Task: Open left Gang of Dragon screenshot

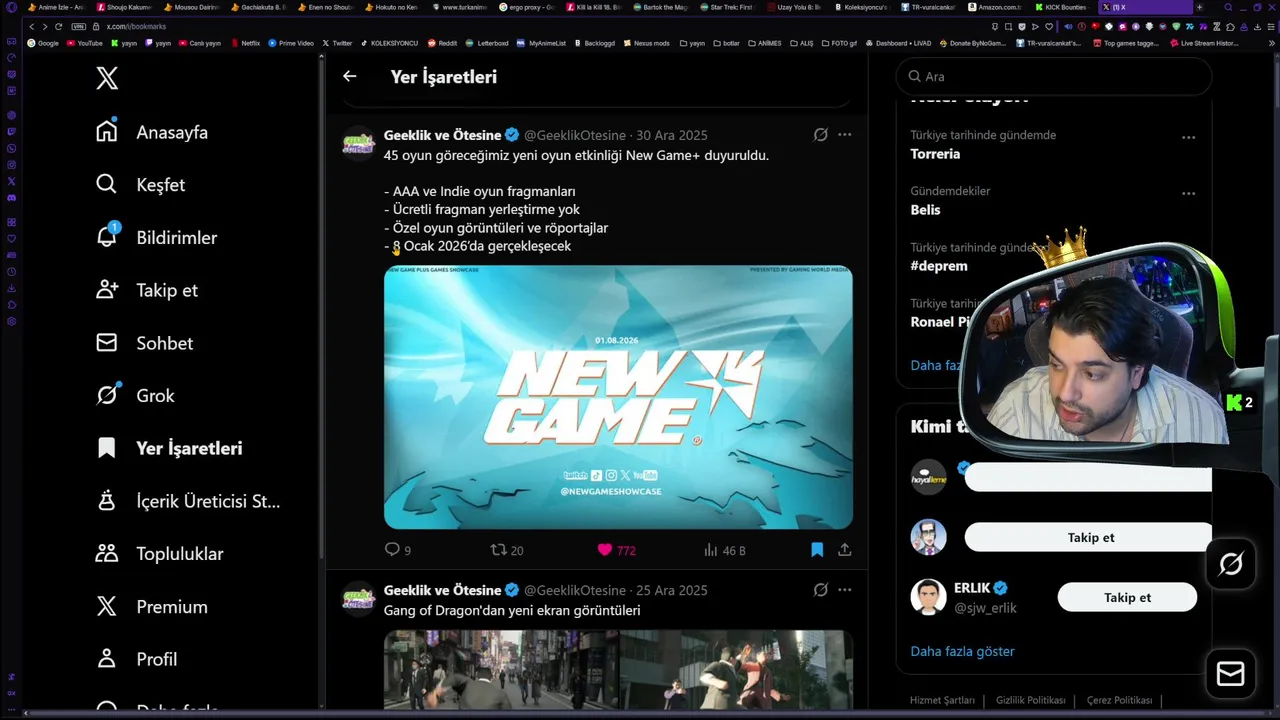Action: 500,670
